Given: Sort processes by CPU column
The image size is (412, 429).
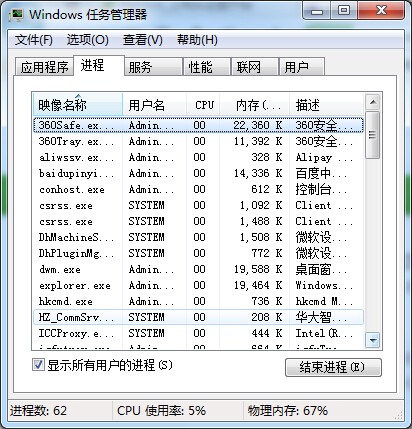Looking at the screenshot, I should (x=203, y=105).
